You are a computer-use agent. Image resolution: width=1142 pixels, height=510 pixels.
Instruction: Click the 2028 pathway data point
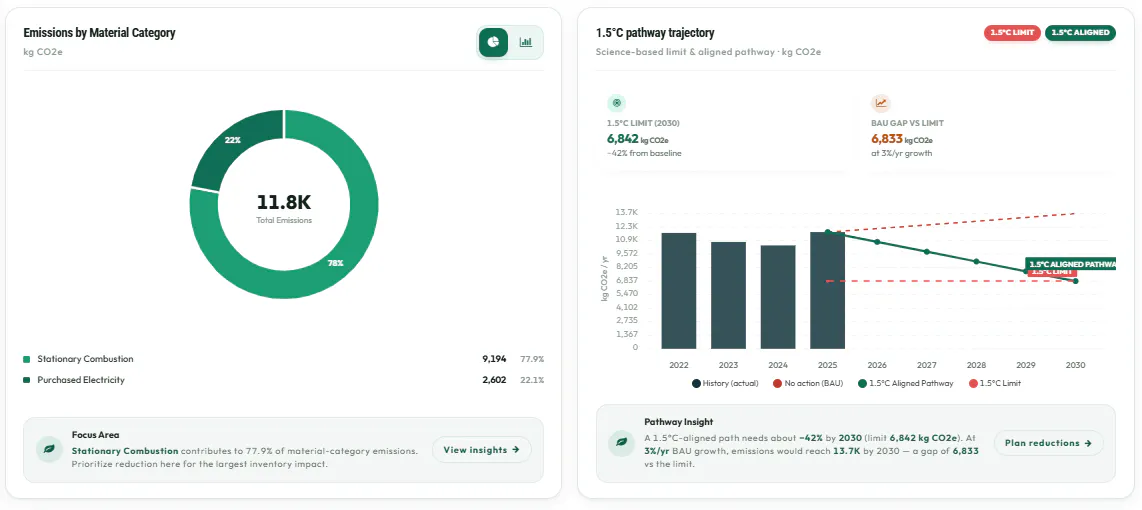click(x=976, y=262)
